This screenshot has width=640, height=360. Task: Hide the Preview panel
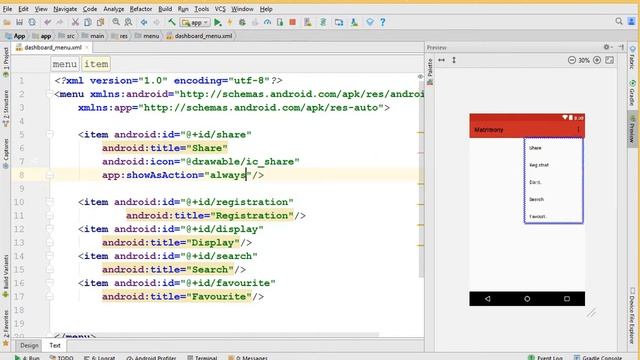point(621,47)
